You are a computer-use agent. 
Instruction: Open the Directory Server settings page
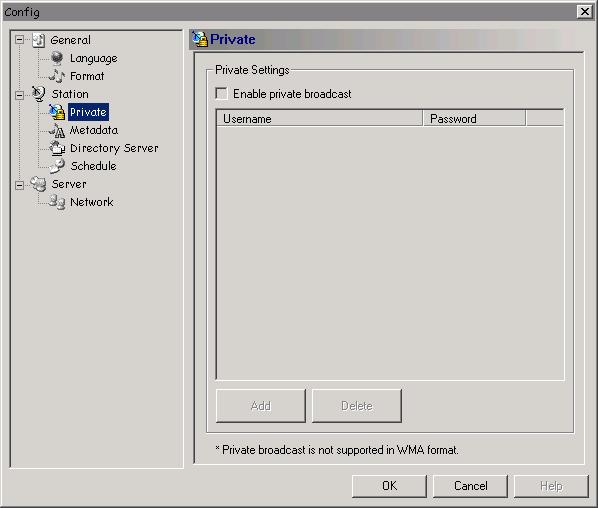pyautogui.click(x=114, y=148)
